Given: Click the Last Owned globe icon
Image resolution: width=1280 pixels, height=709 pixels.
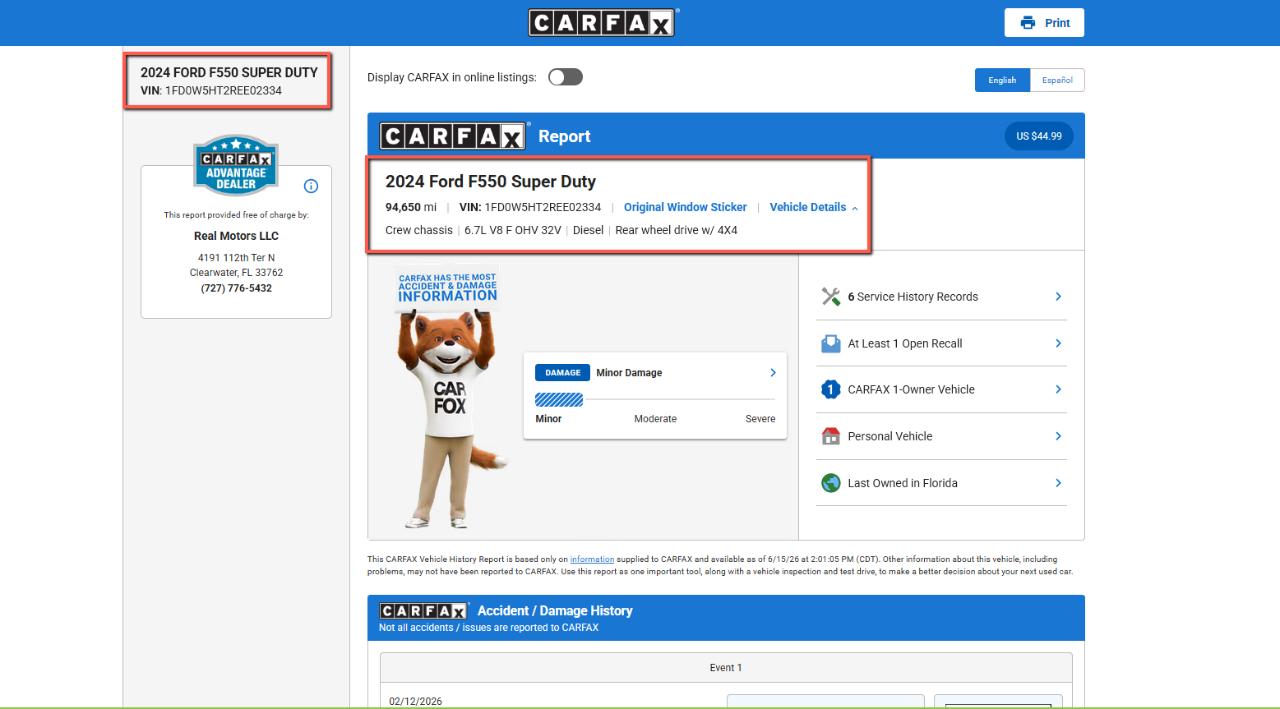Looking at the screenshot, I should point(831,483).
